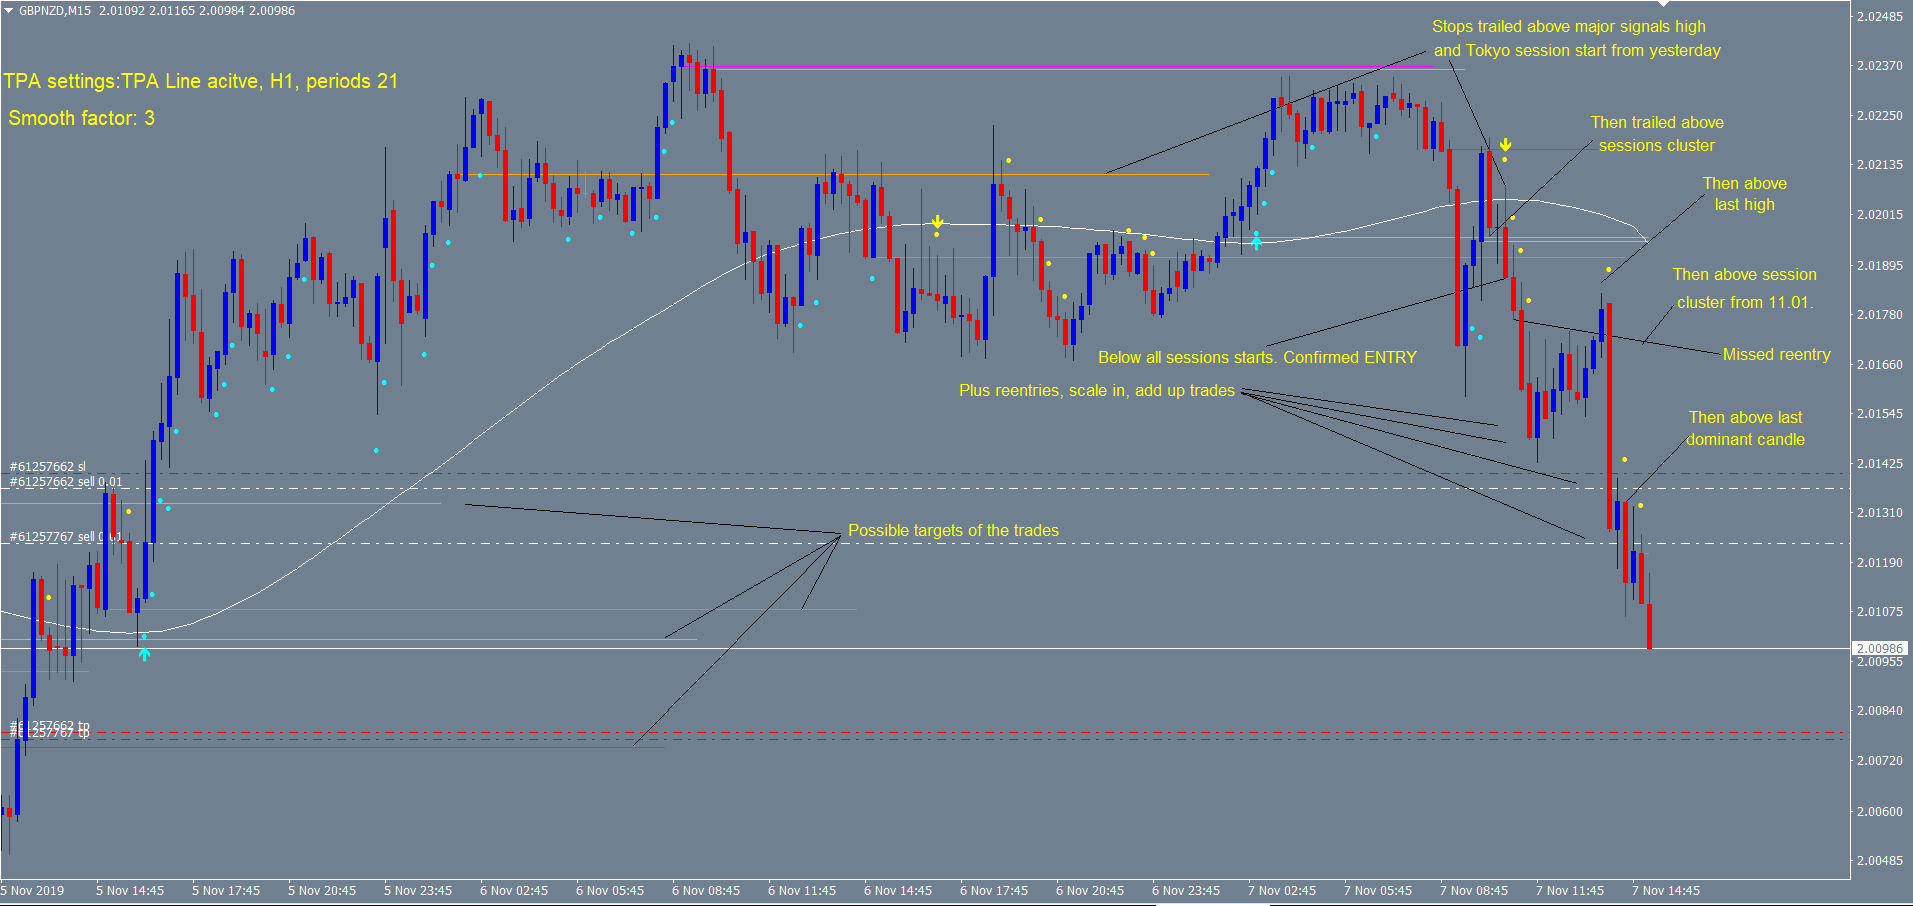Click the 'Plus reentries, scale in' annotation
The image size is (1913, 906).
point(1096,391)
